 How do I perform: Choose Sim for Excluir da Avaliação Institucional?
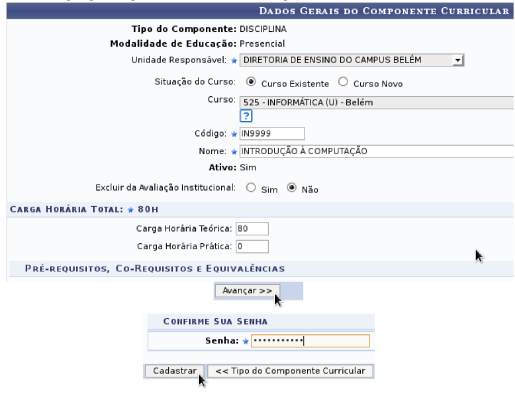(x=251, y=188)
